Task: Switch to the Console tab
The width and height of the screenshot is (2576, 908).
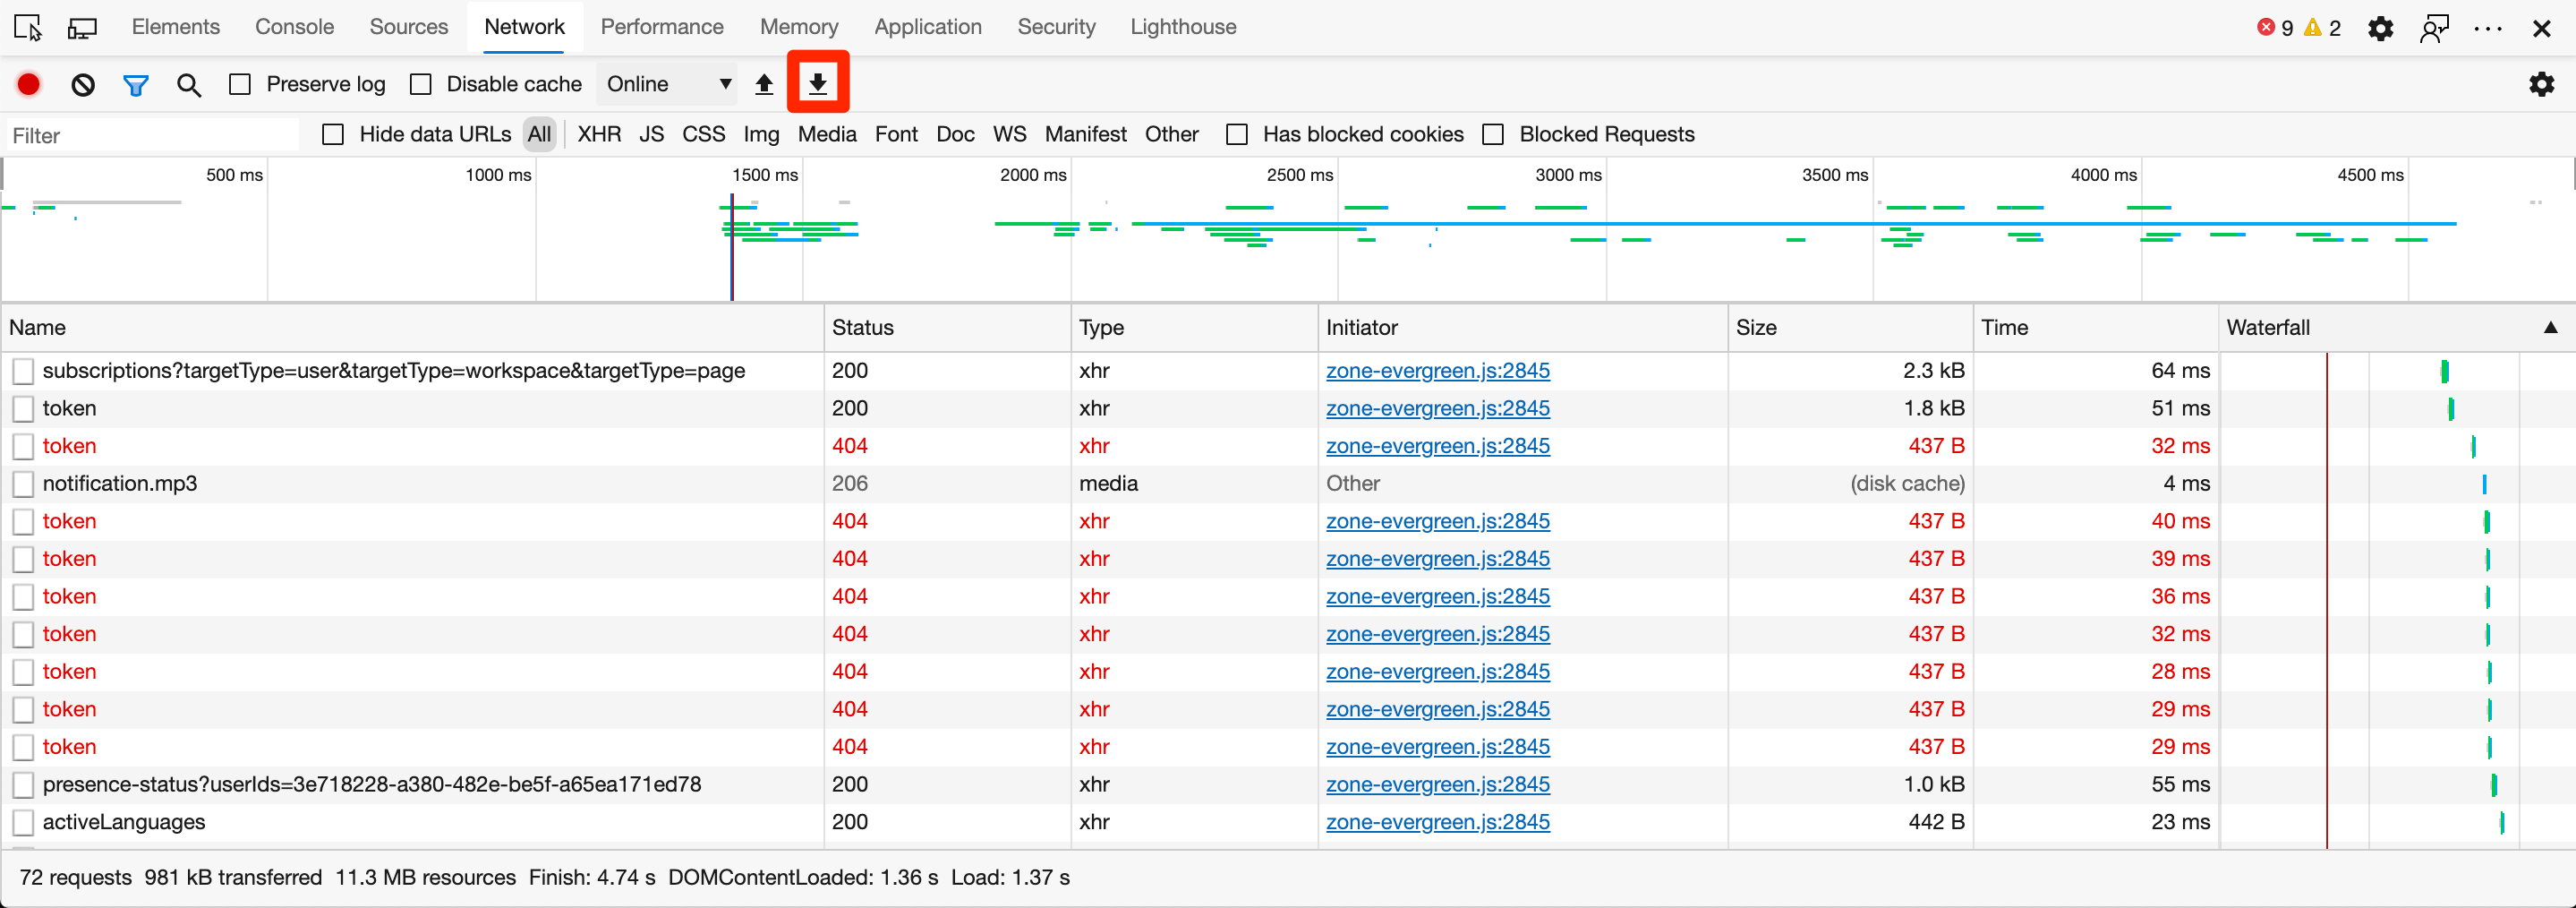Action: click(x=294, y=27)
